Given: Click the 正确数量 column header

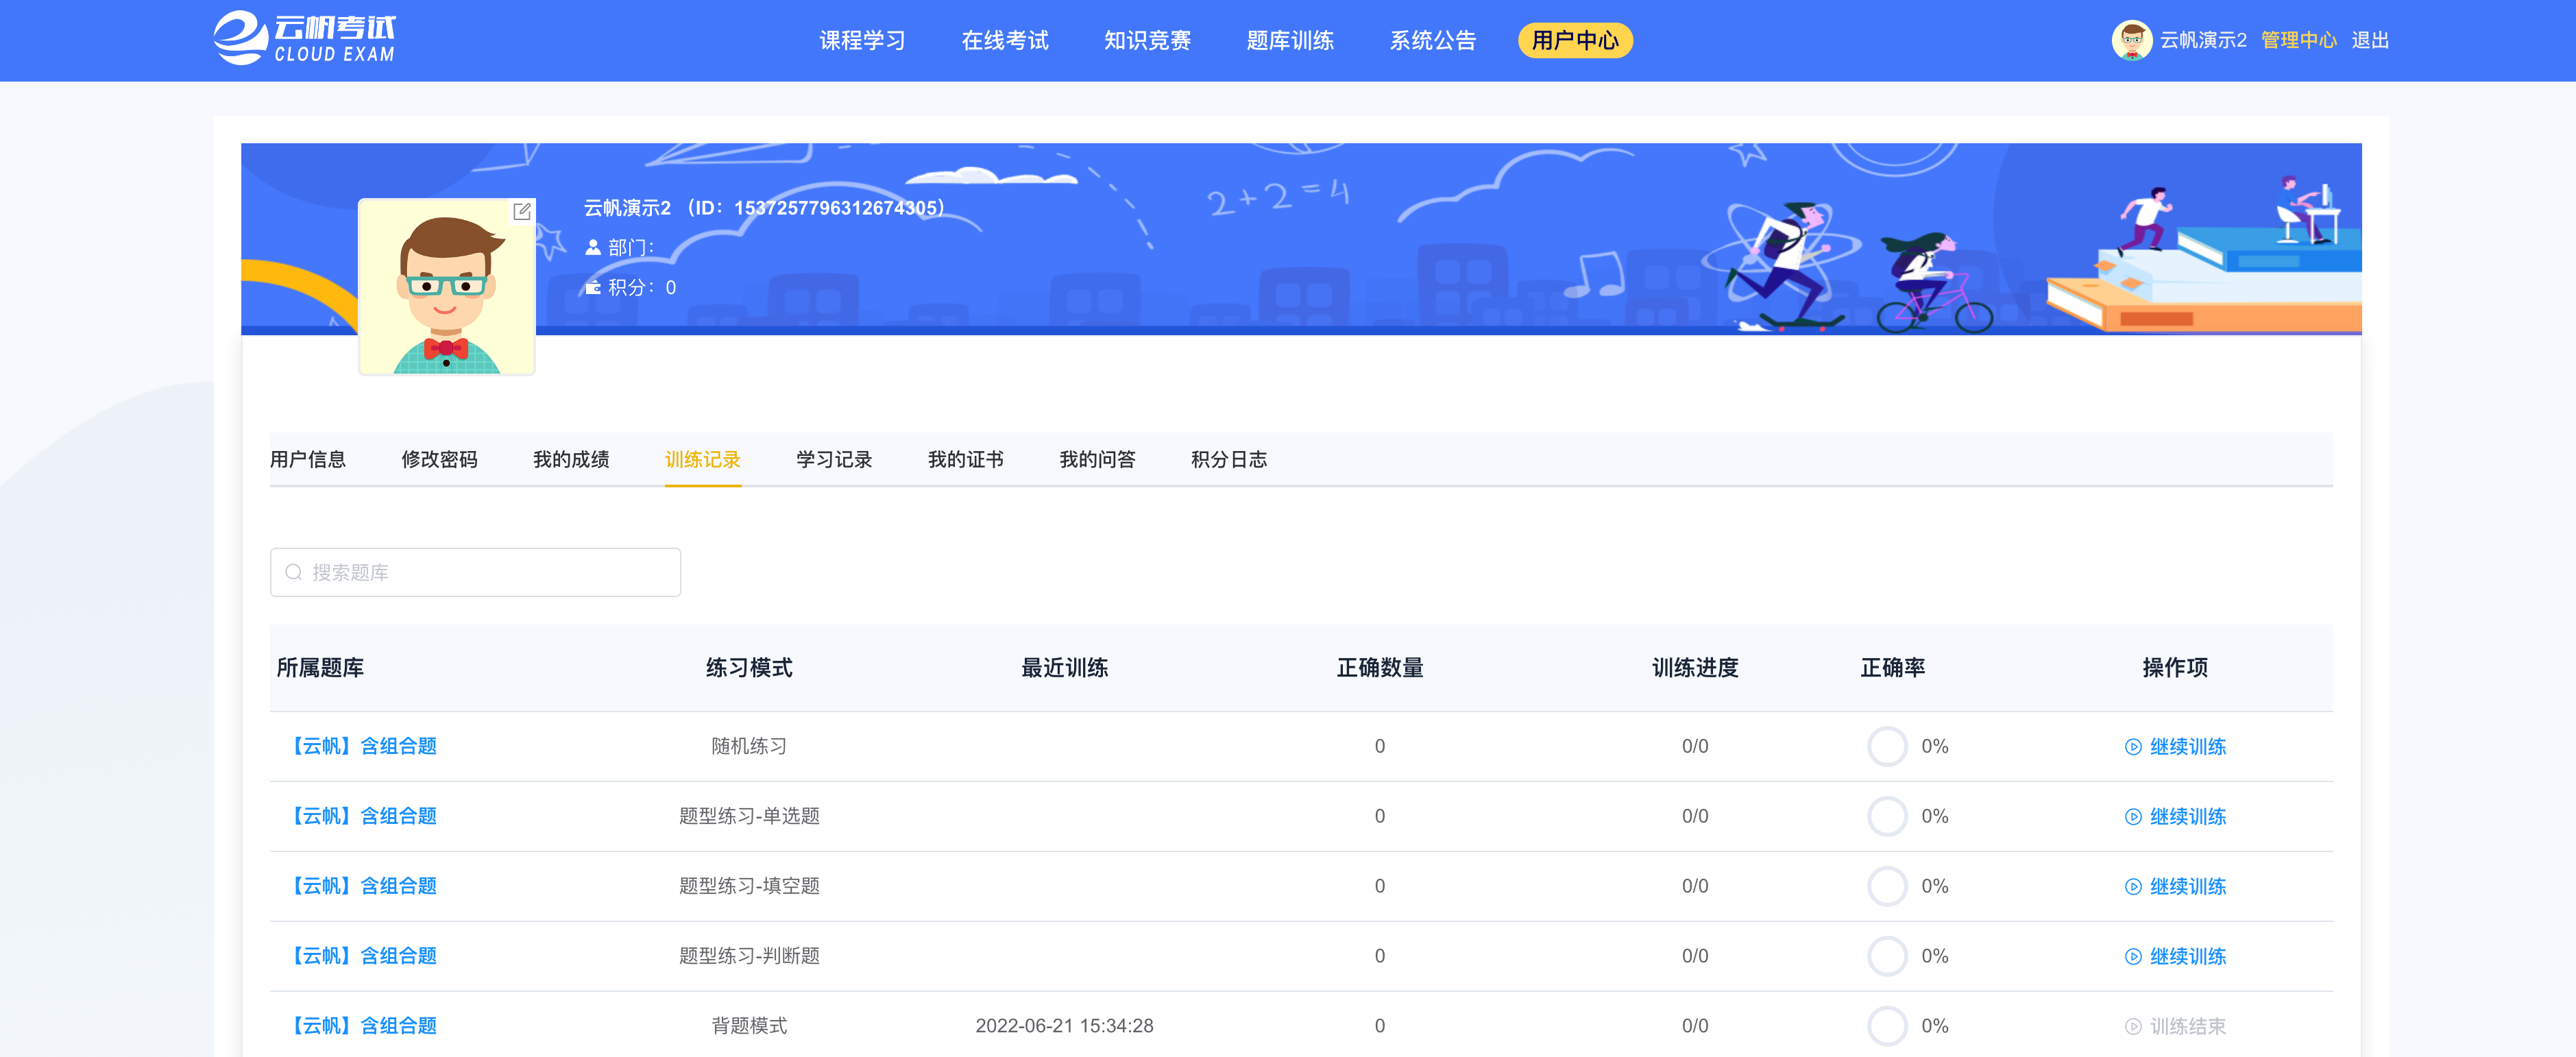Looking at the screenshot, I should (1380, 668).
